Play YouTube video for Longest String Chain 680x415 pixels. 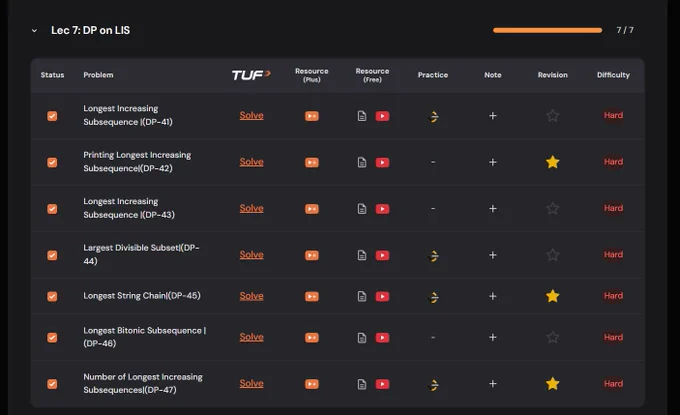point(382,297)
